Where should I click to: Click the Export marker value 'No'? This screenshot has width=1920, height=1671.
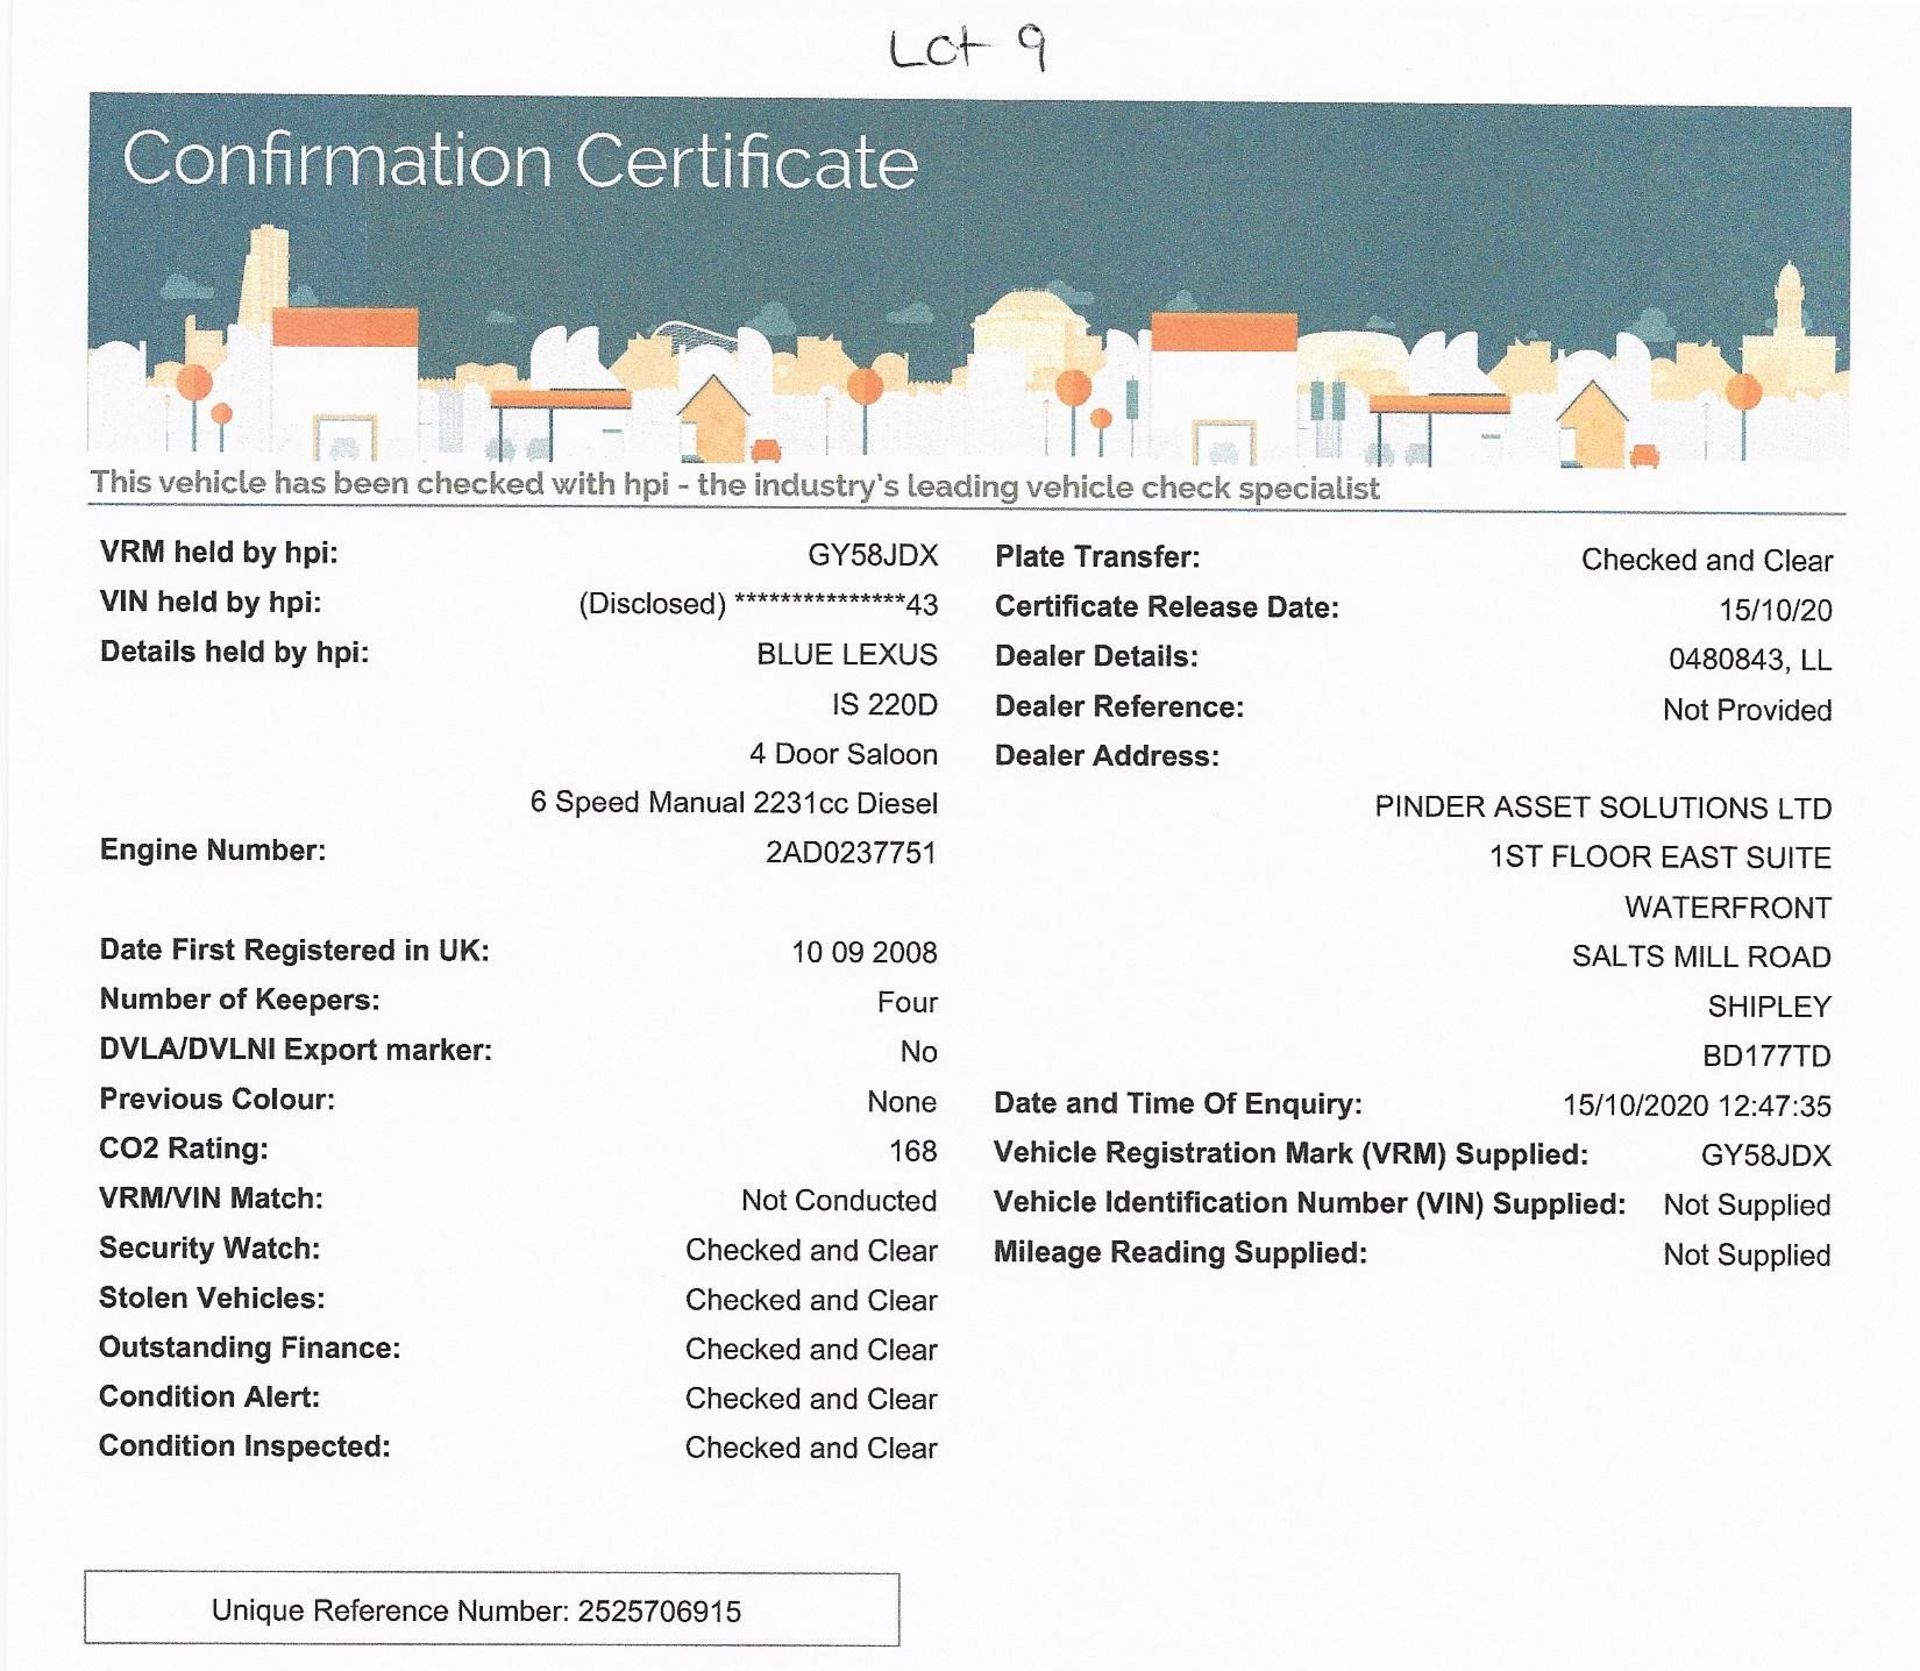[918, 1052]
